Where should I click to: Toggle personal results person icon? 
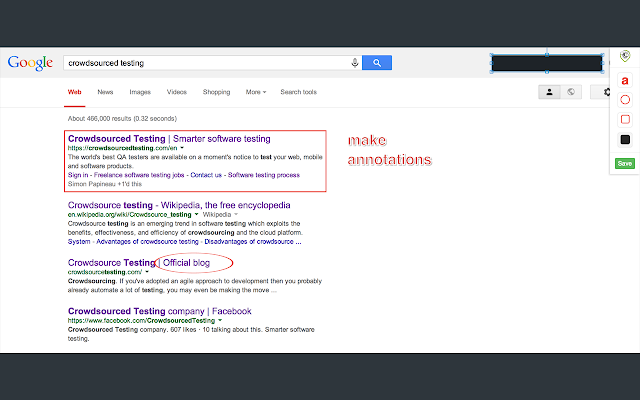click(549, 92)
